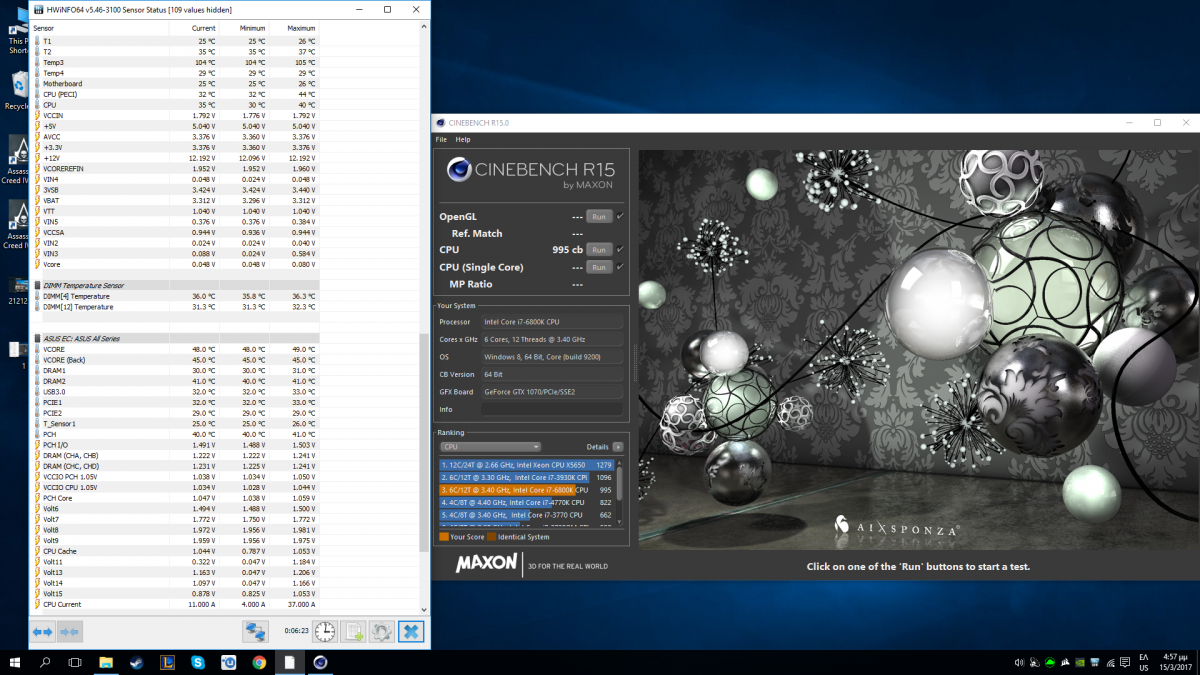Open the Windows Start menu
The height and width of the screenshot is (675, 1200).
point(15,662)
